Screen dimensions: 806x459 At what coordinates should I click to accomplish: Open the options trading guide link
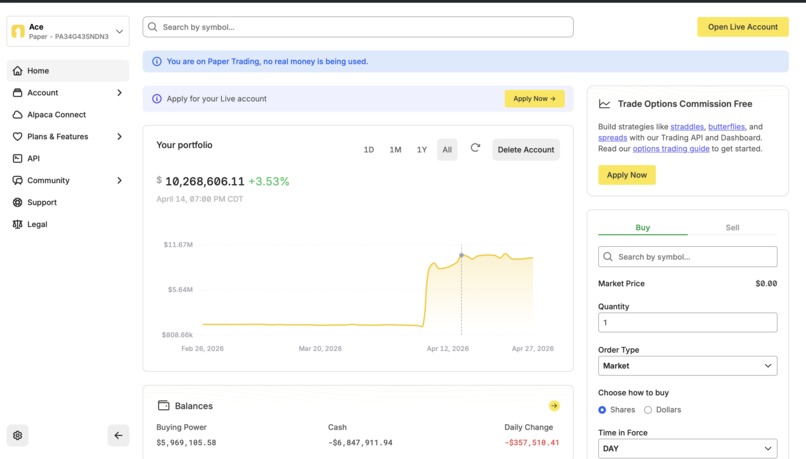(671, 149)
